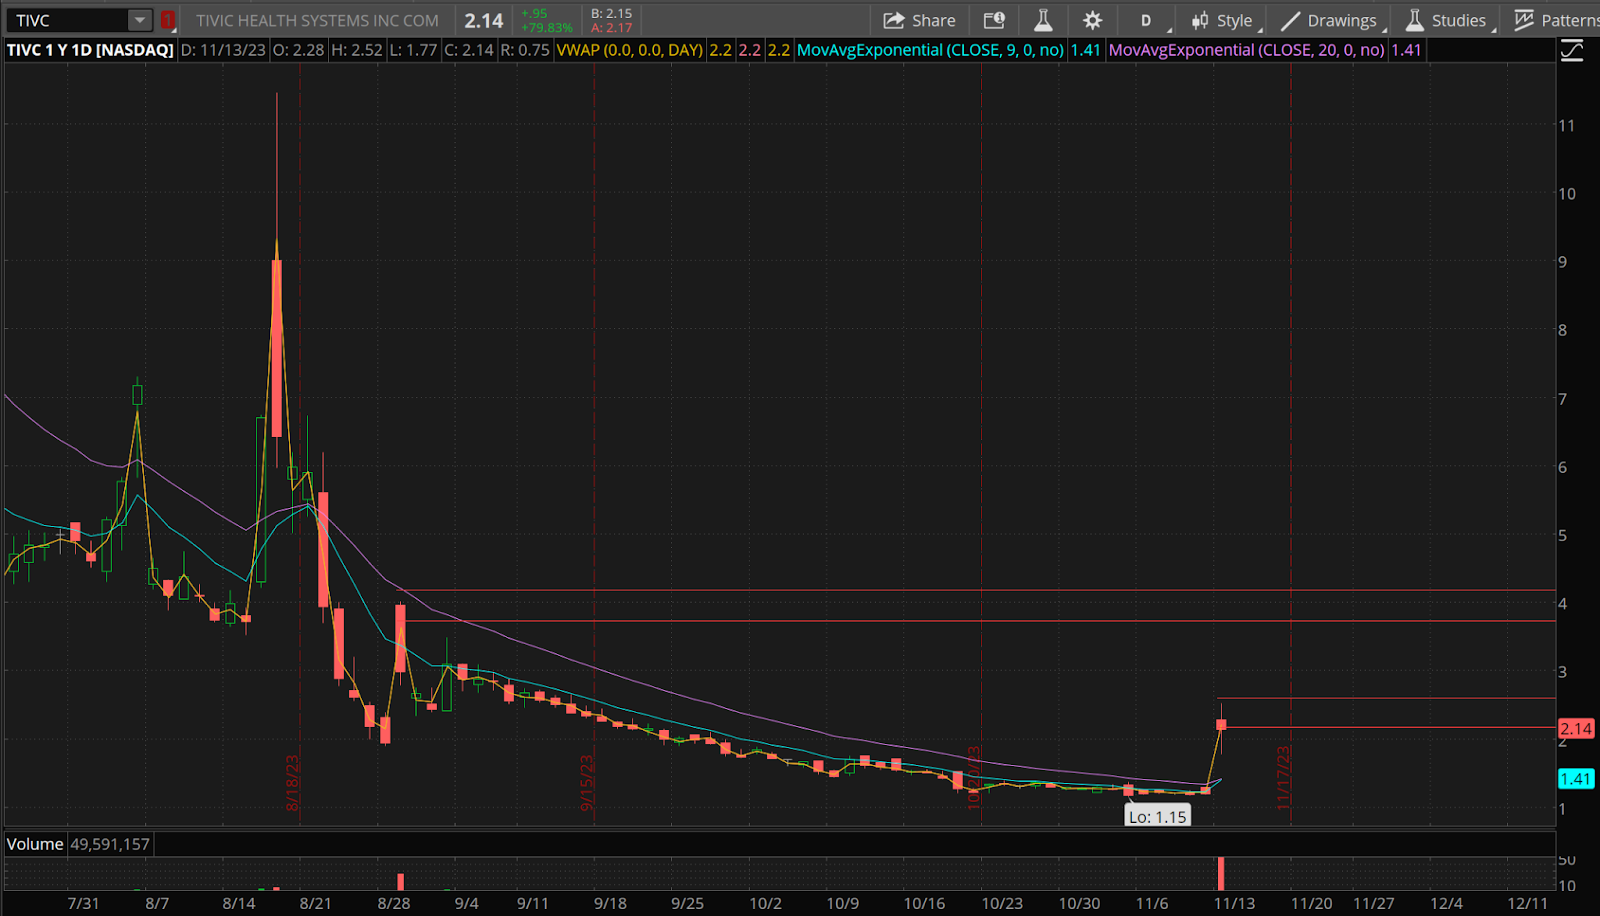The width and height of the screenshot is (1600, 916).
Task: Click the Share chart icon button
Action: click(919, 20)
